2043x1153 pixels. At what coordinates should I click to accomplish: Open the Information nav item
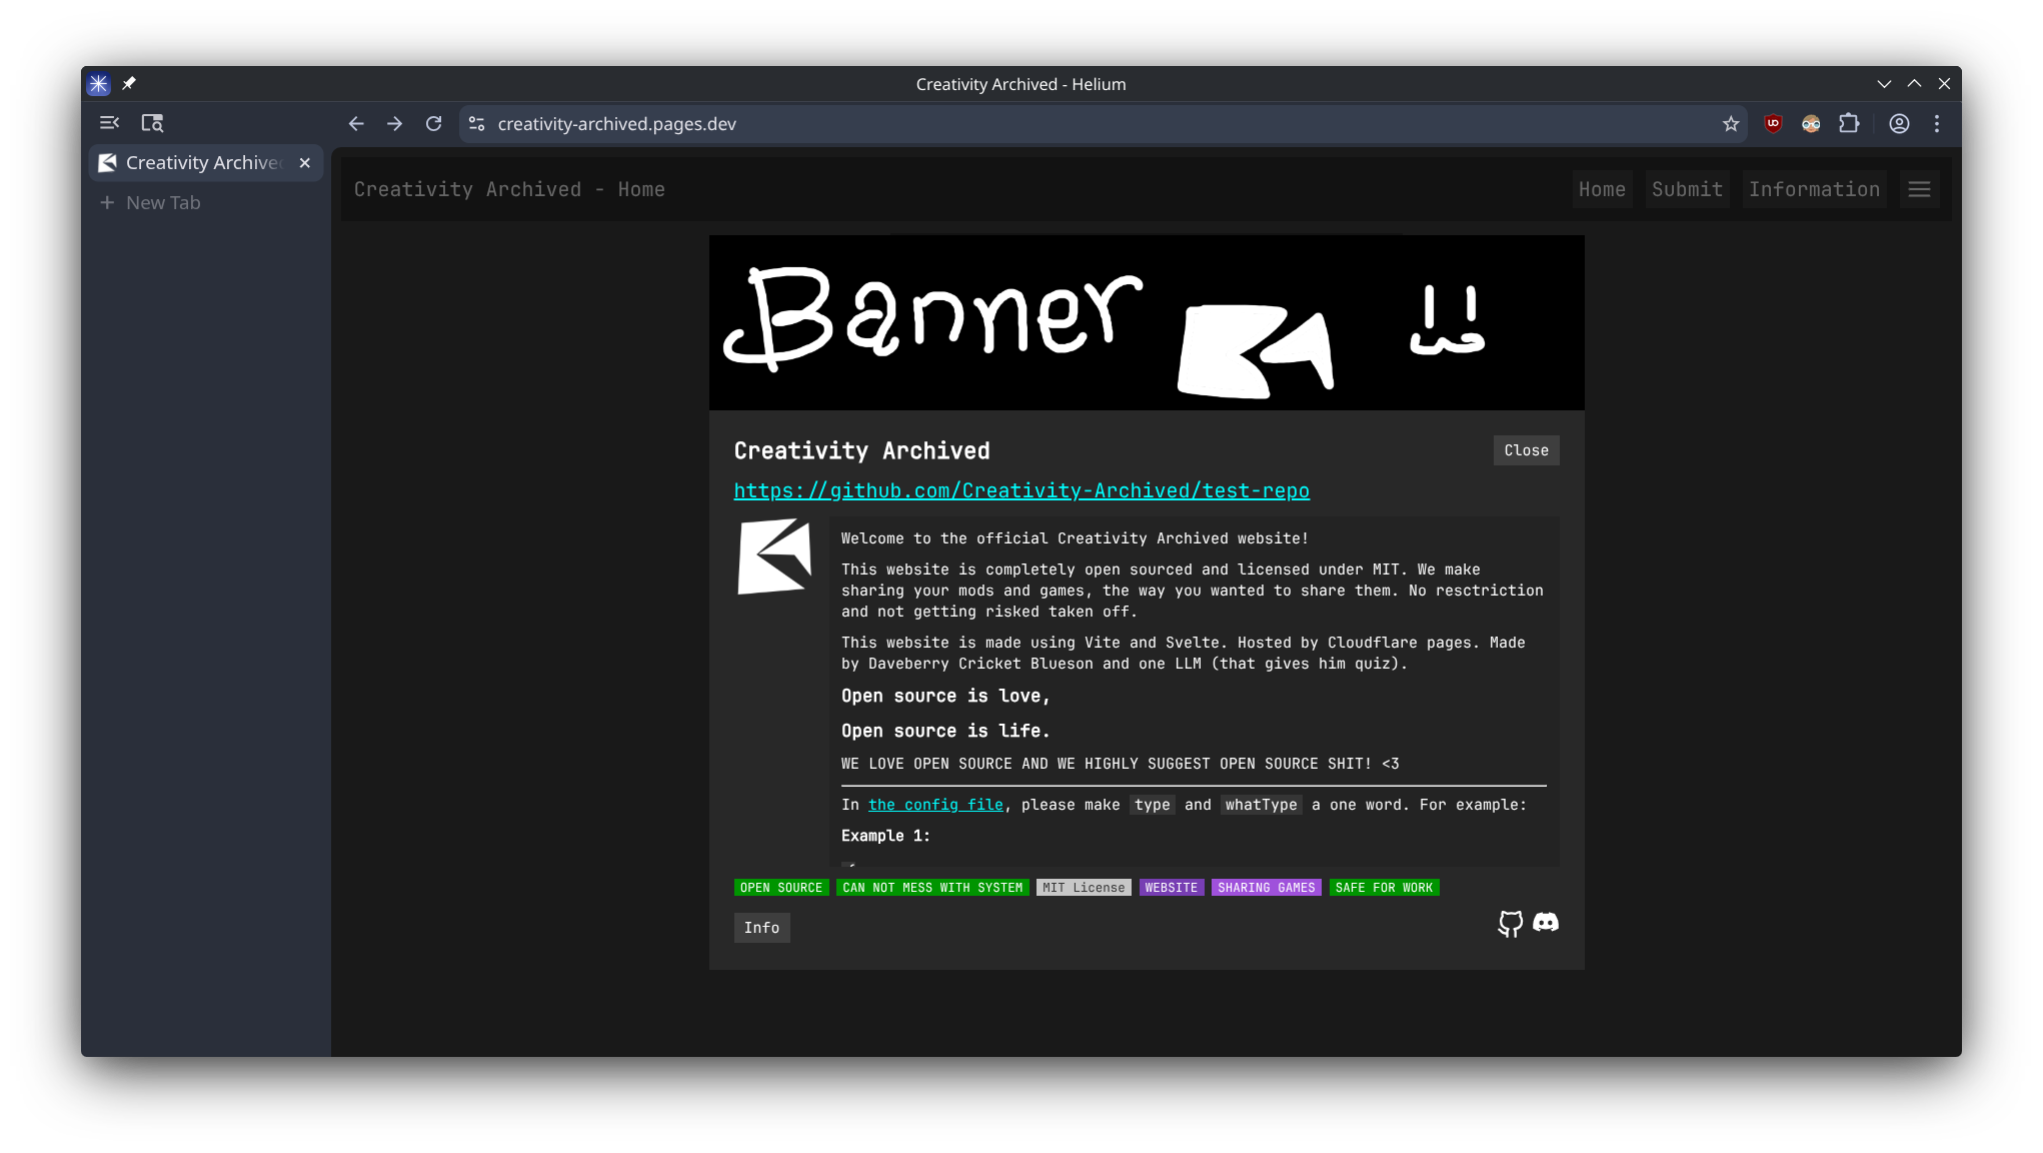pyautogui.click(x=1813, y=189)
